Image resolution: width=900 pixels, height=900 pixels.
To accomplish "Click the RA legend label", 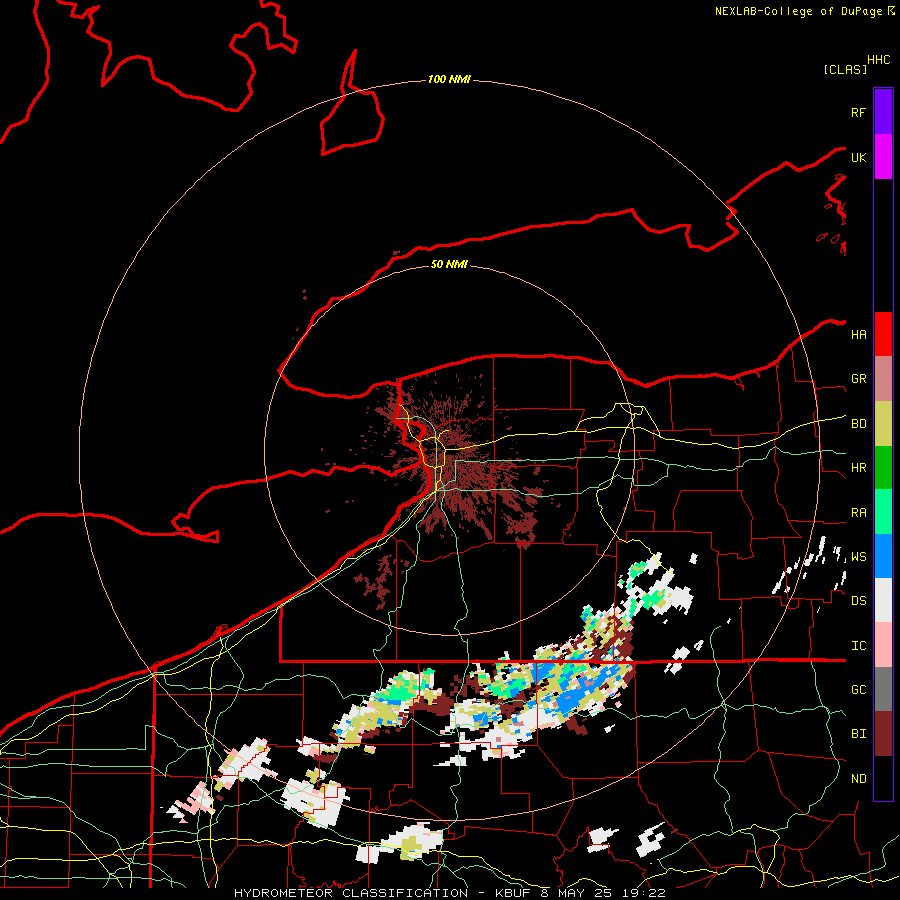I will (x=858, y=513).
